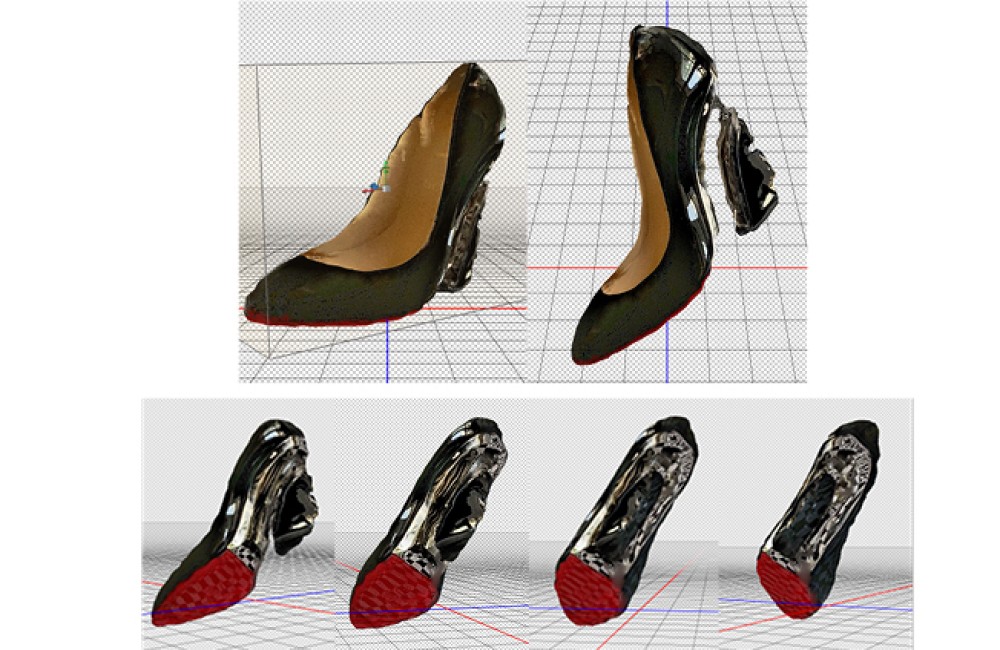Viewport: 1000px width, 650px height.
Task: Click the red sole in the first bottom render
Action: (x=203, y=590)
